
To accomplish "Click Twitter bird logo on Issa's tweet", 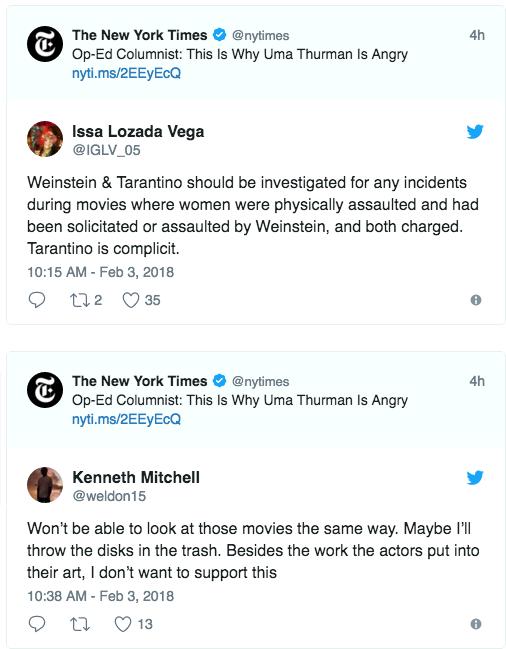I will (x=475, y=132).
